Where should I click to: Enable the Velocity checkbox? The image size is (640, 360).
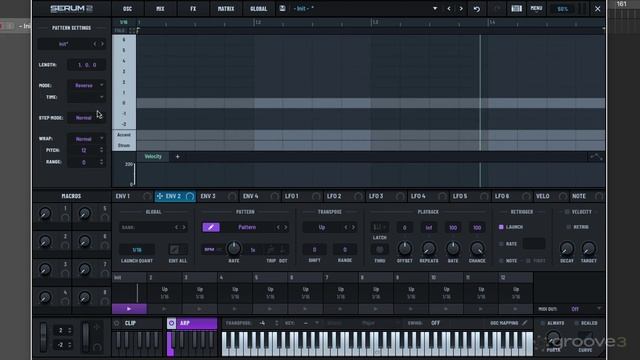[567, 212]
